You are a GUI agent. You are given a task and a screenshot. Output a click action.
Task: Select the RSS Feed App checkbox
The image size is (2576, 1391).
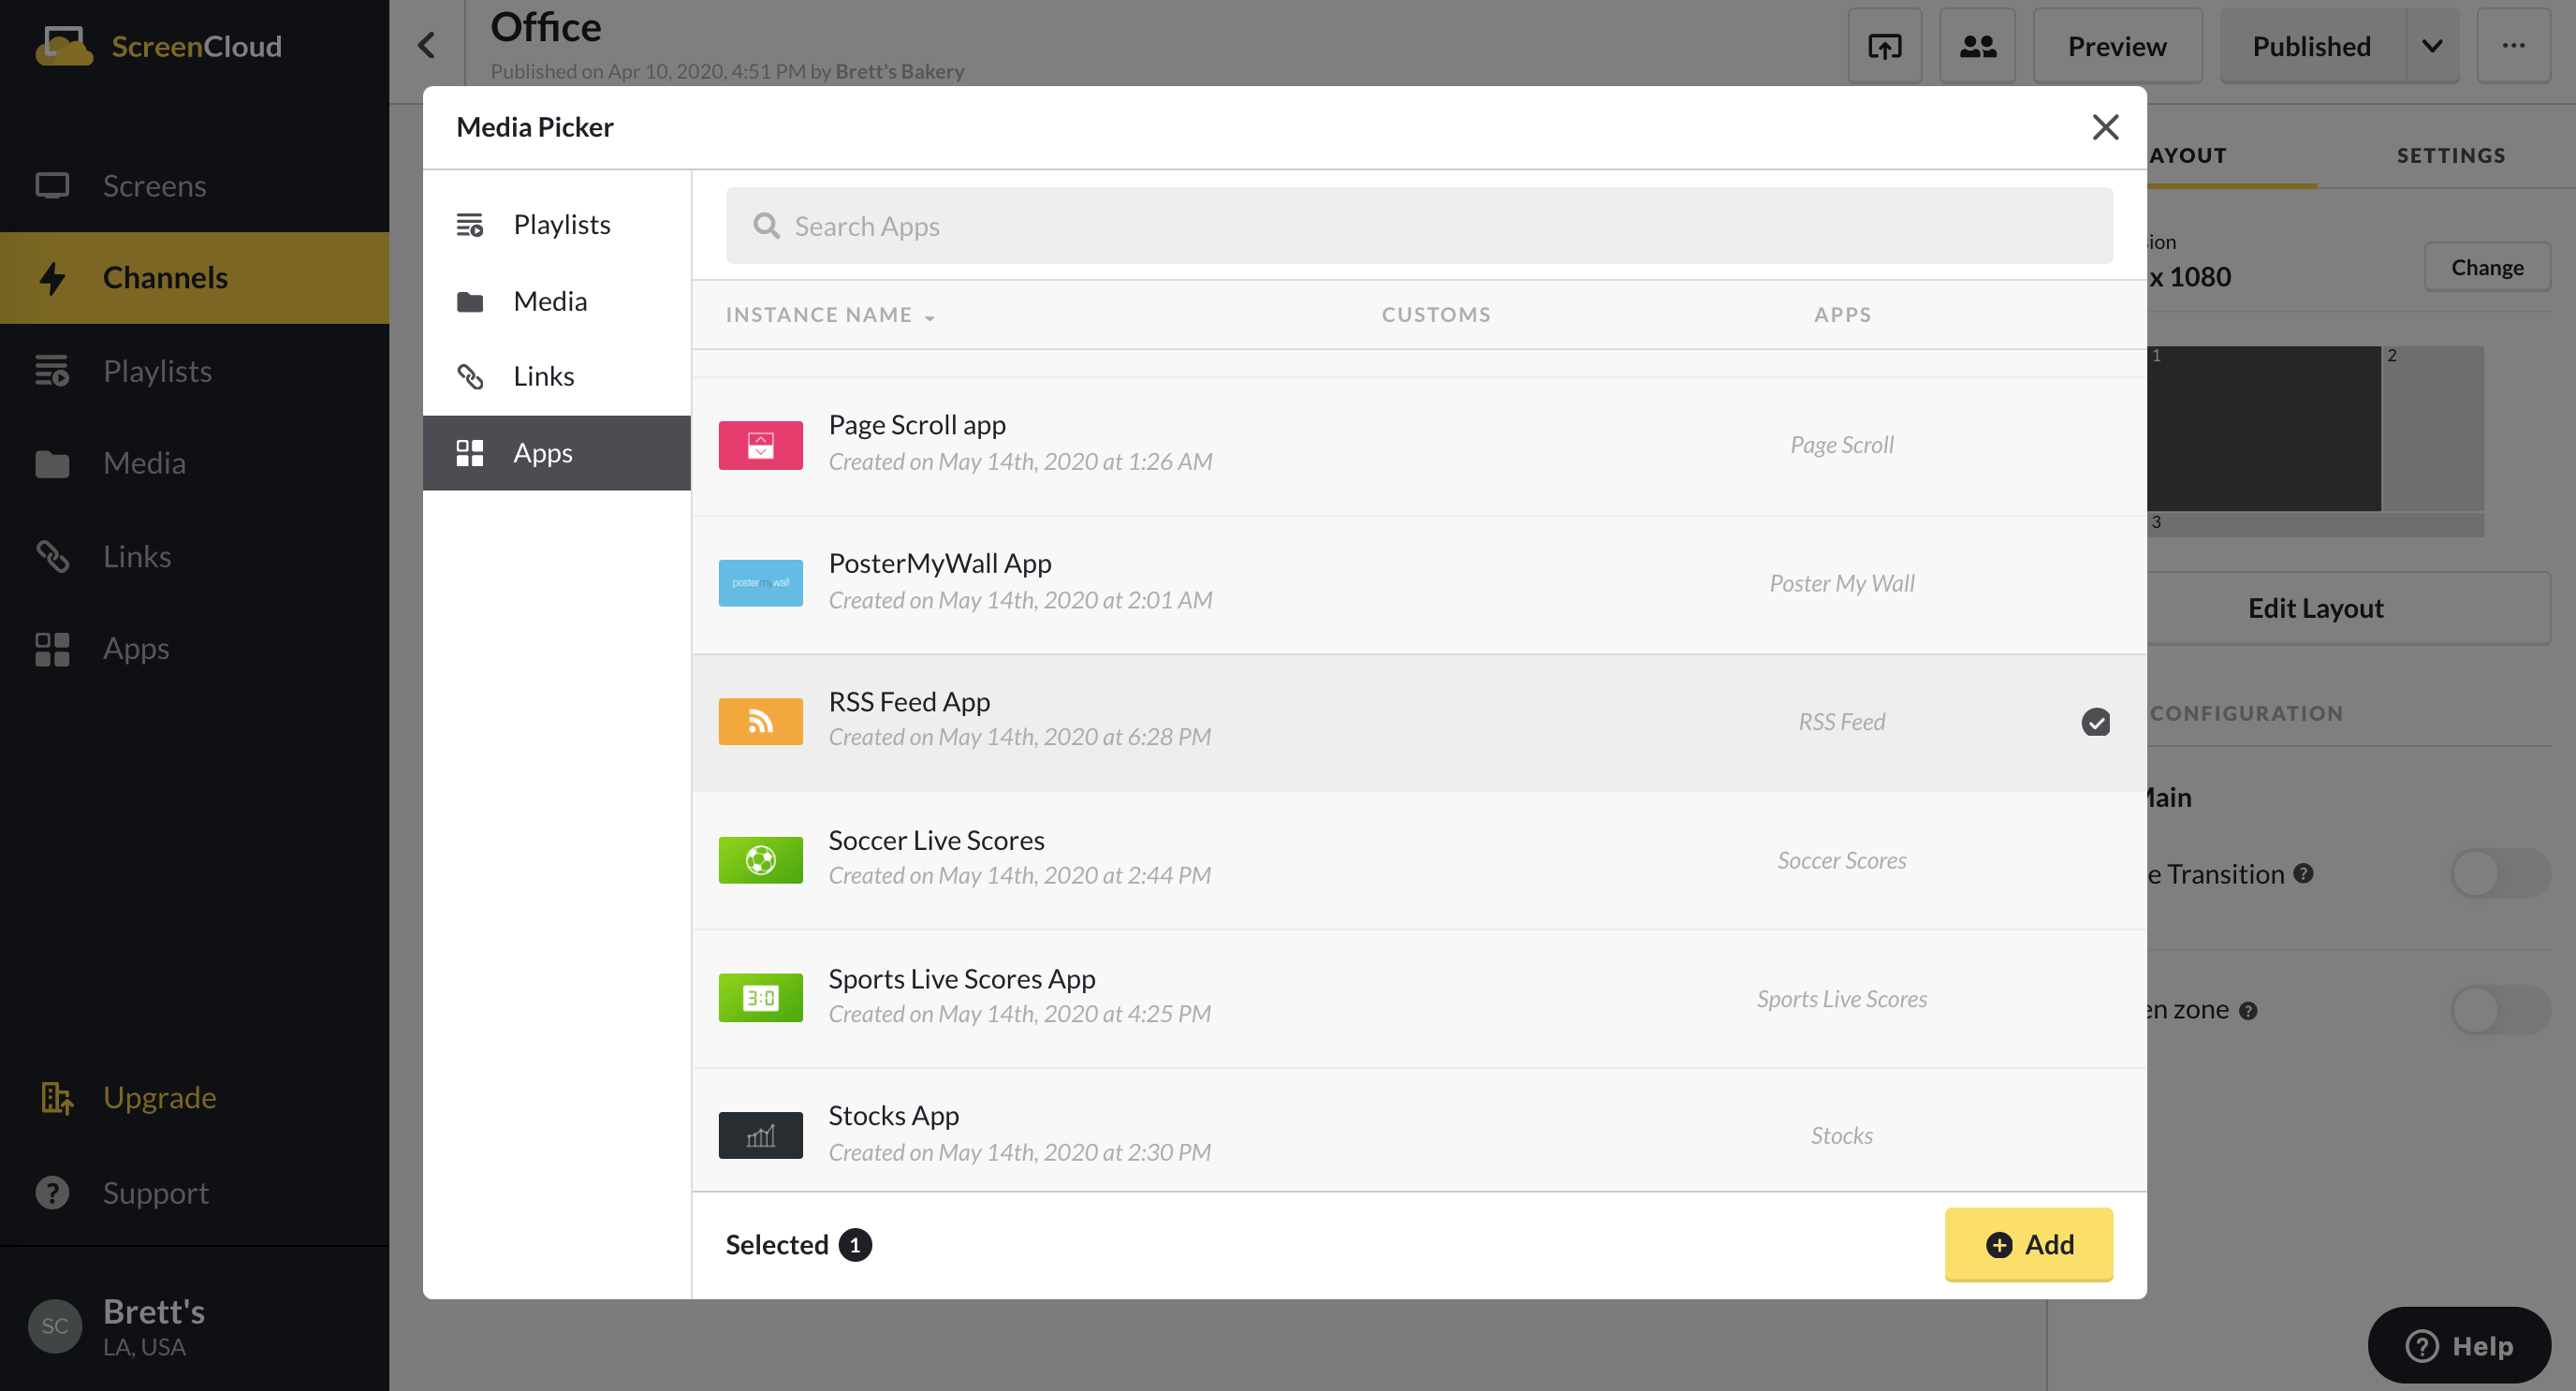2095,720
